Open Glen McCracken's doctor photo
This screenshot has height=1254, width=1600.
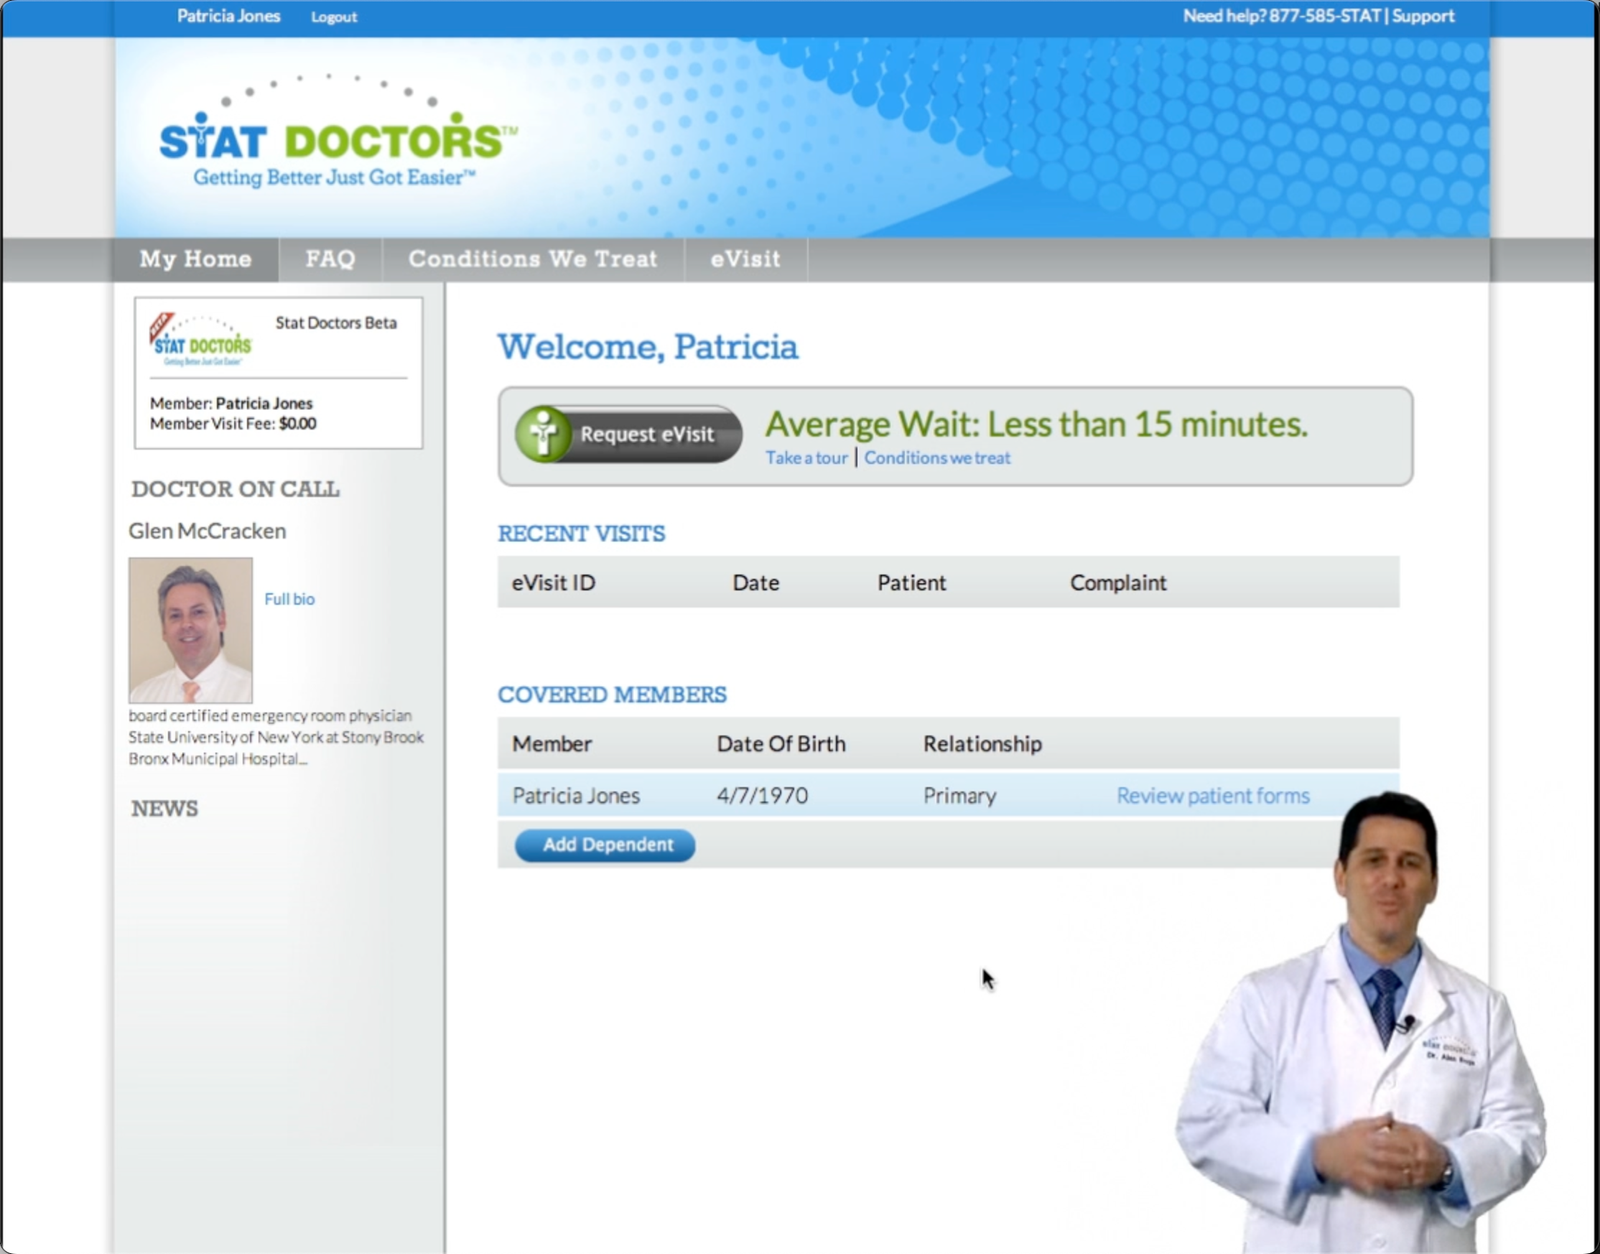[x=190, y=629]
